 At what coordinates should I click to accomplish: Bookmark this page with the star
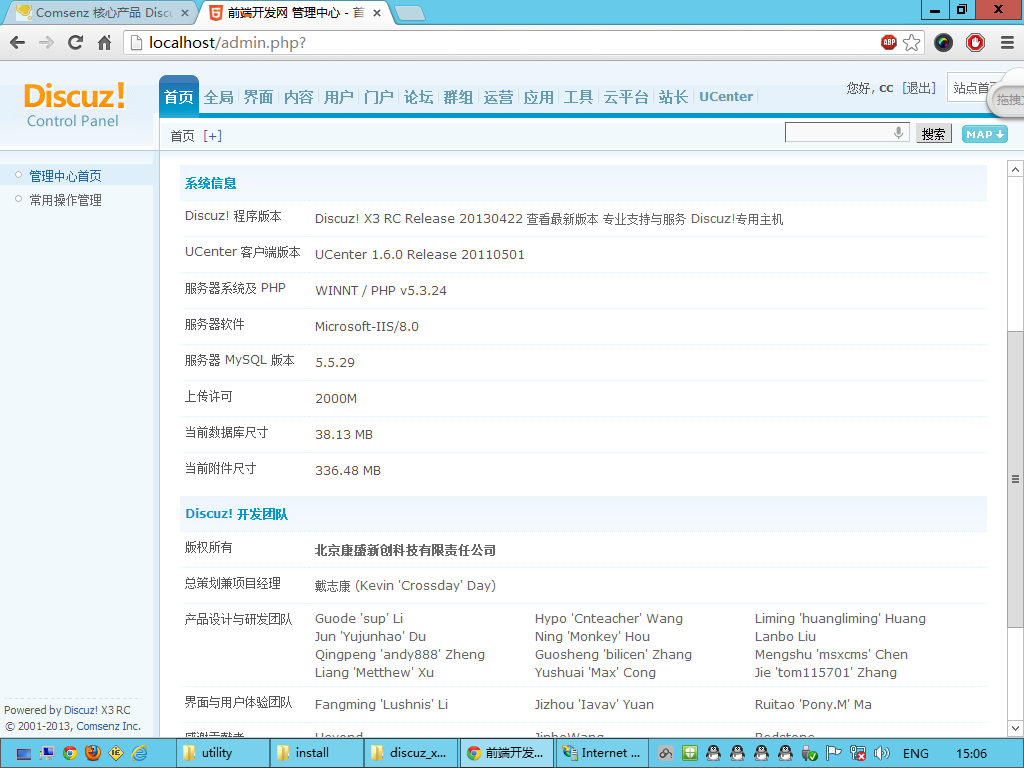point(912,42)
